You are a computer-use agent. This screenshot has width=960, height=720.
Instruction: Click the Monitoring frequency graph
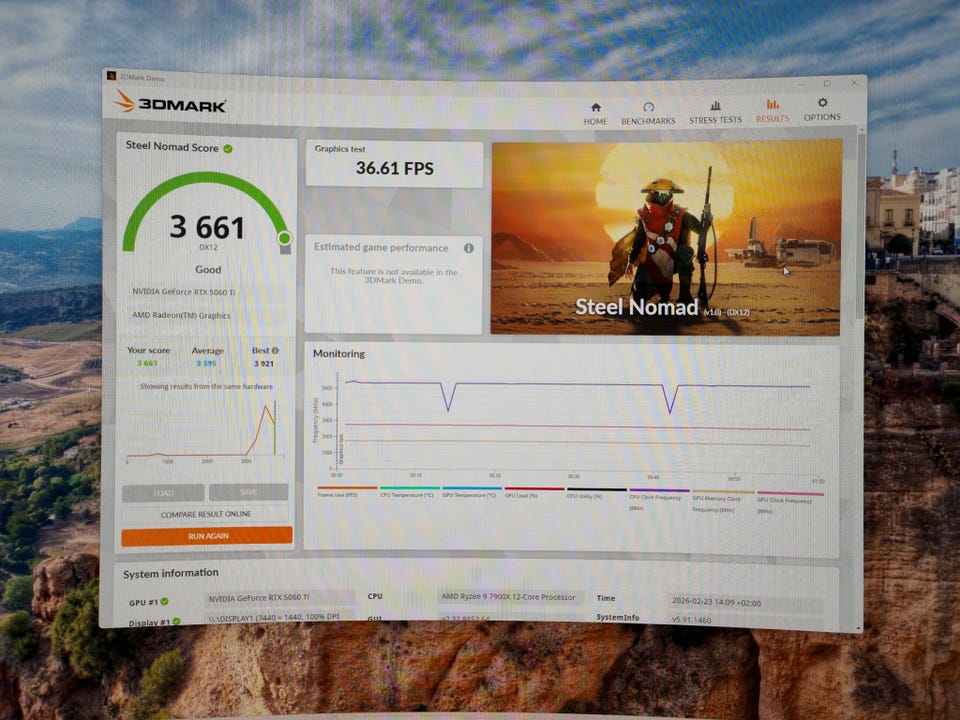pyautogui.click(x=572, y=424)
